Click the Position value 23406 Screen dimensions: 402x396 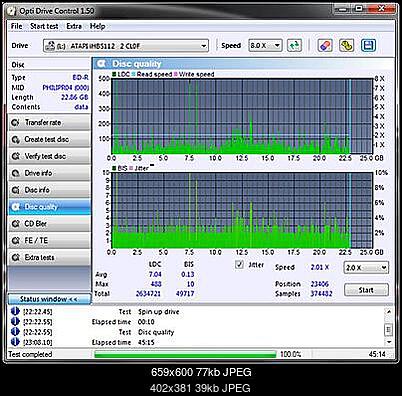click(320, 284)
